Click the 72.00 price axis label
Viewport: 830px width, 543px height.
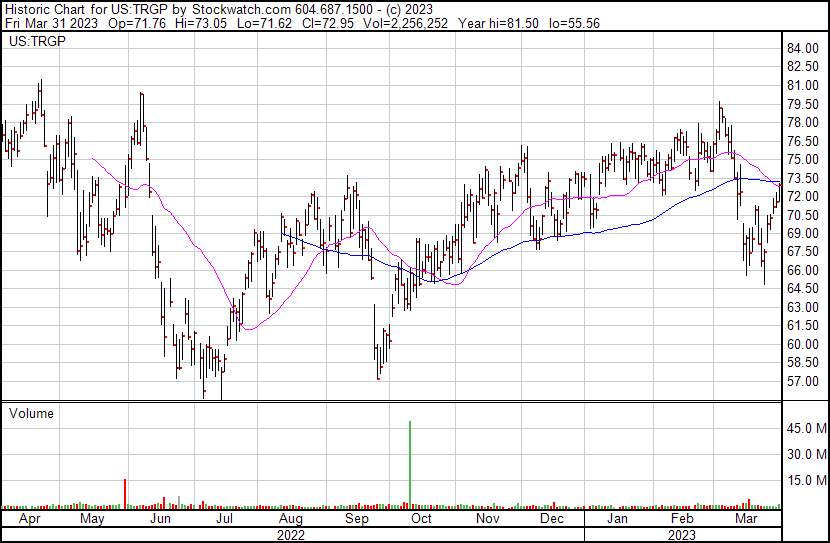click(x=804, y=197)
